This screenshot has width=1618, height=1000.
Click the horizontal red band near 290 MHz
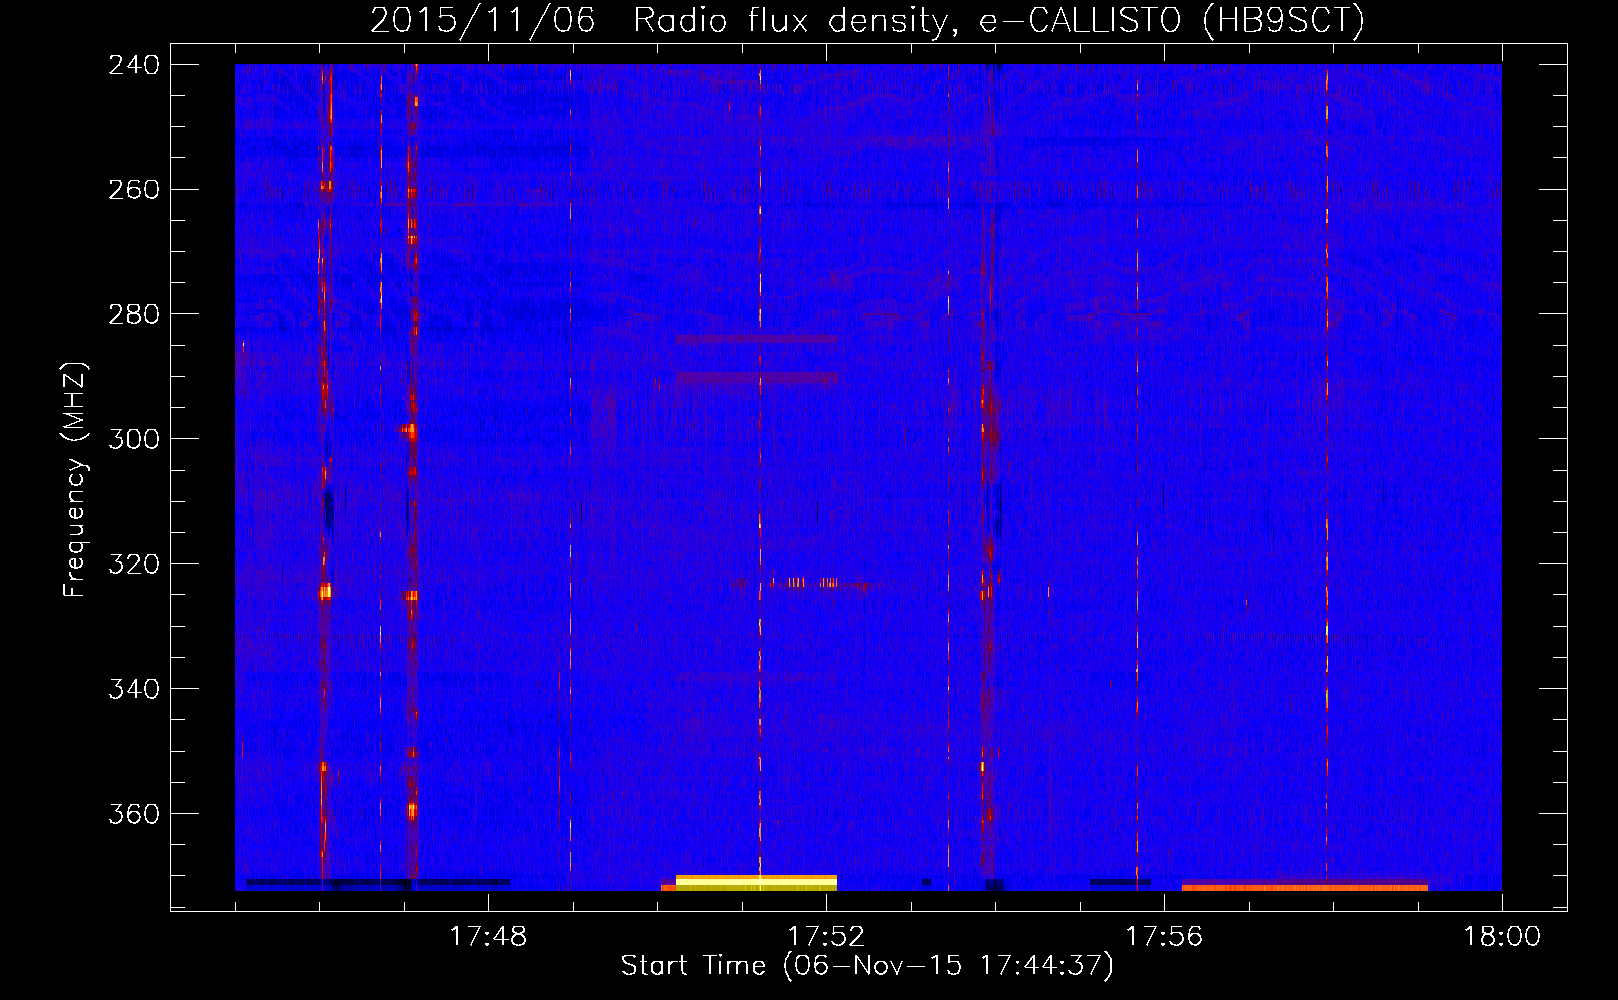pyautogui.click(x=757, y=378)
